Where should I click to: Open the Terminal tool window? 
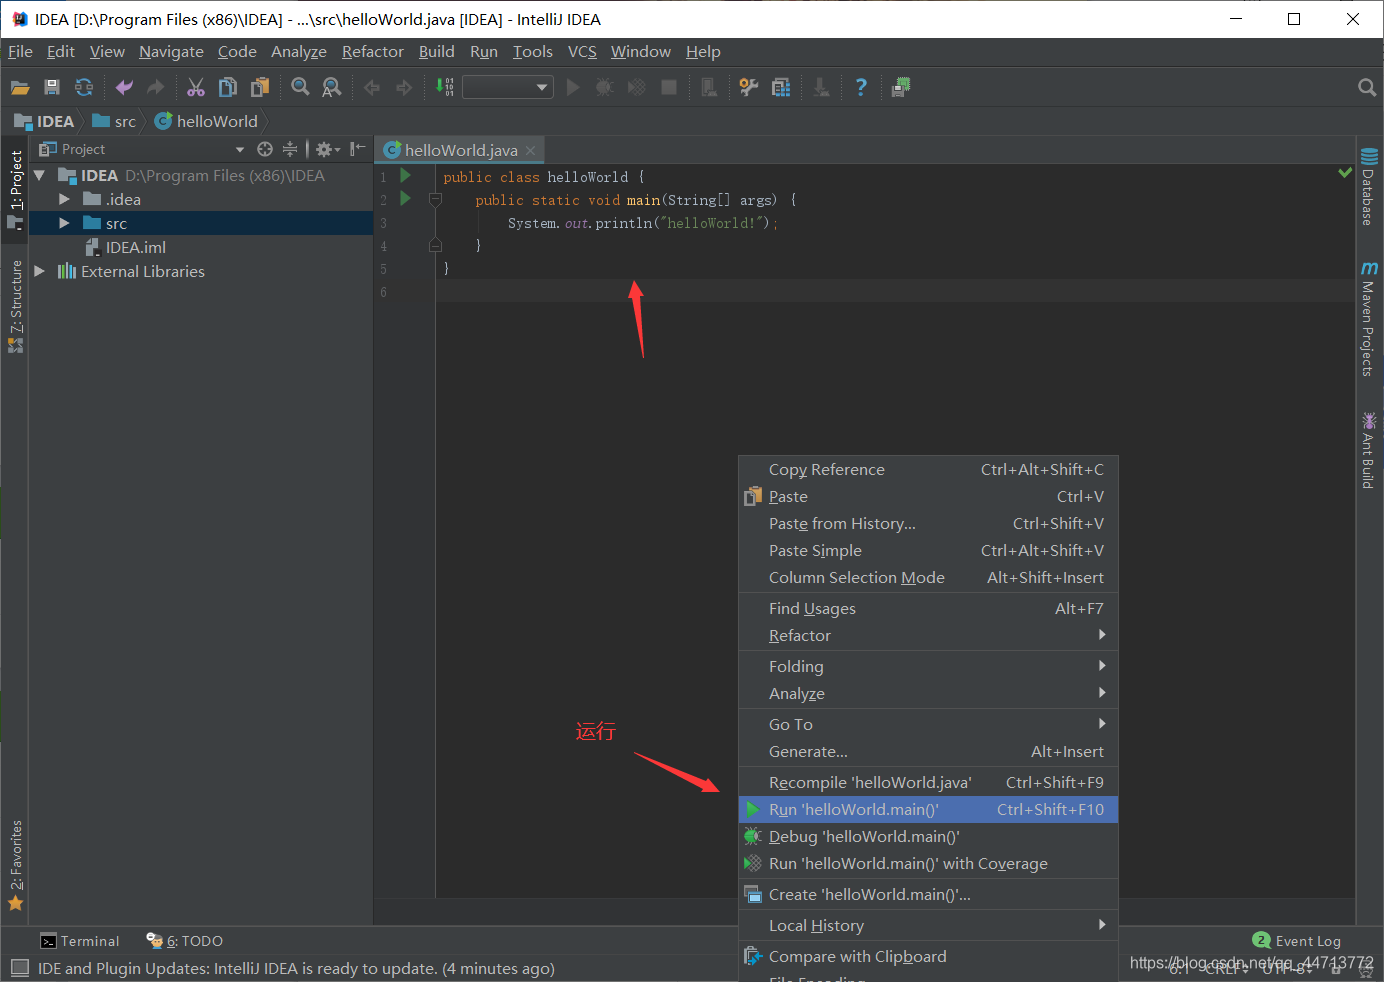(79, 941)
